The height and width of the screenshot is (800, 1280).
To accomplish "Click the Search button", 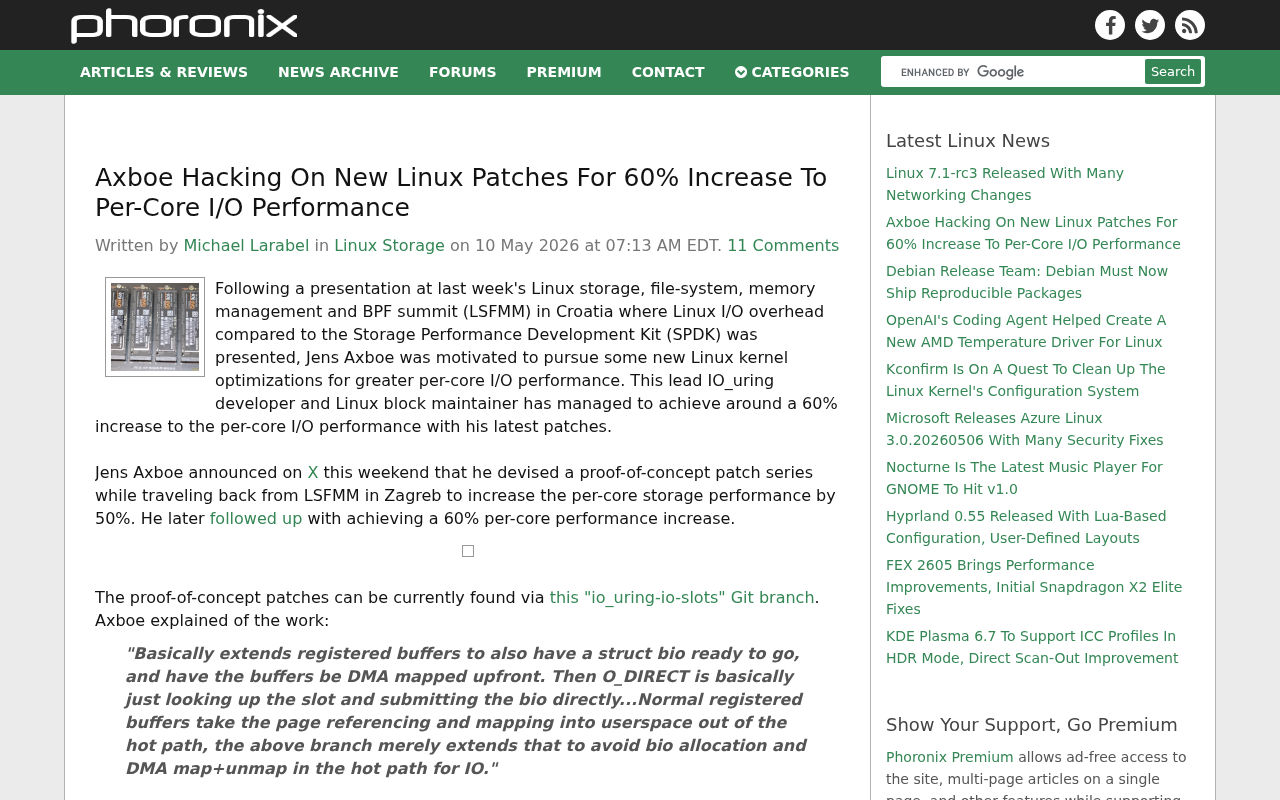I will pyautogui.click(x=1173, y=72).
